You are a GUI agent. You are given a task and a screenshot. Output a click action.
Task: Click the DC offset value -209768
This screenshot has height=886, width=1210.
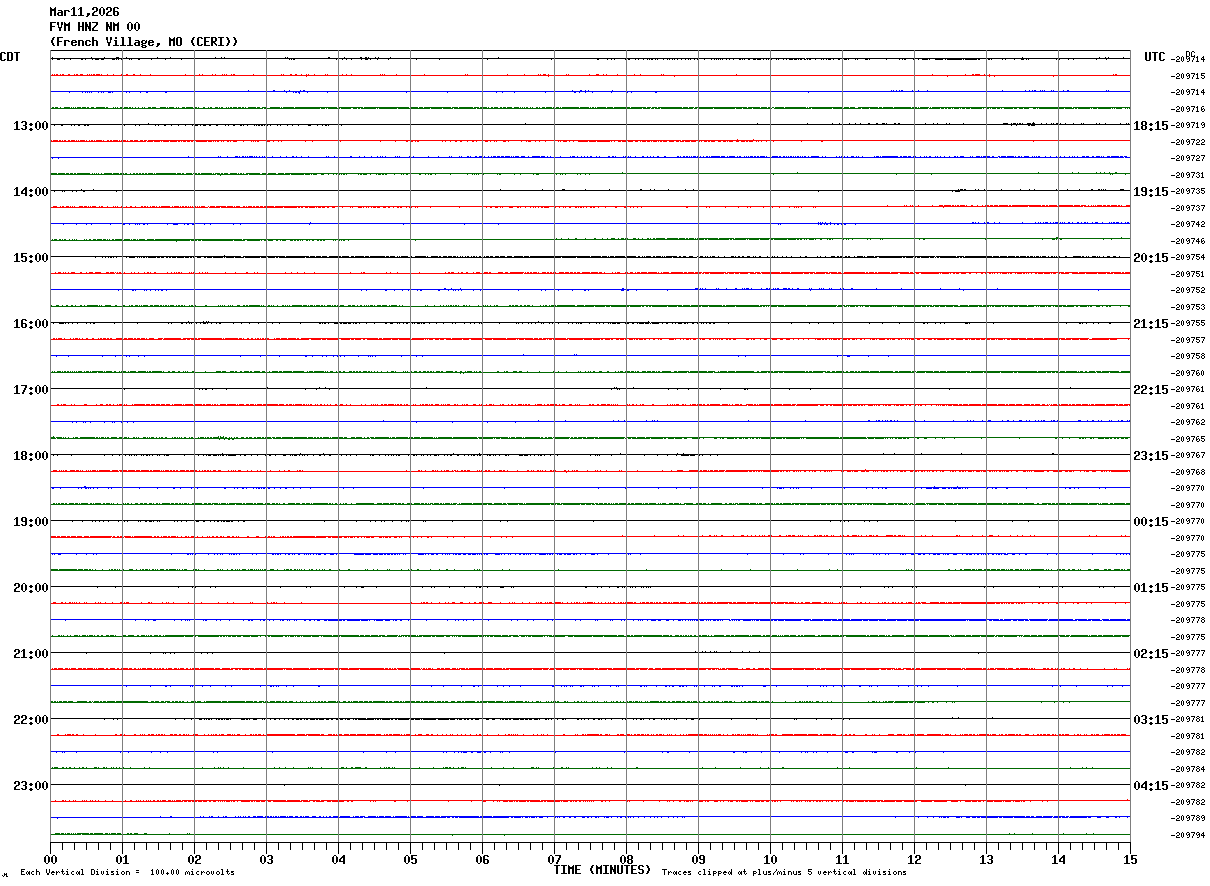click(x=1188, y=472)
